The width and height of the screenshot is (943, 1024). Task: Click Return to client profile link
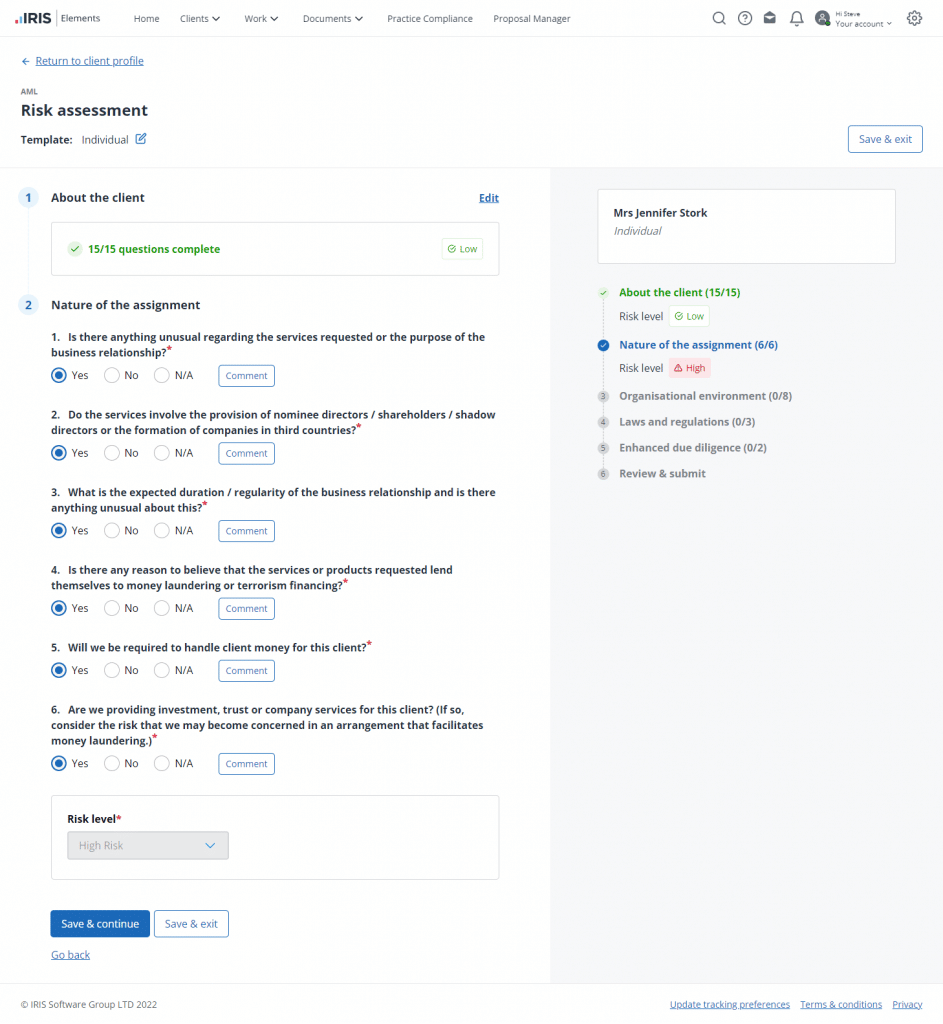click(89, 61)
